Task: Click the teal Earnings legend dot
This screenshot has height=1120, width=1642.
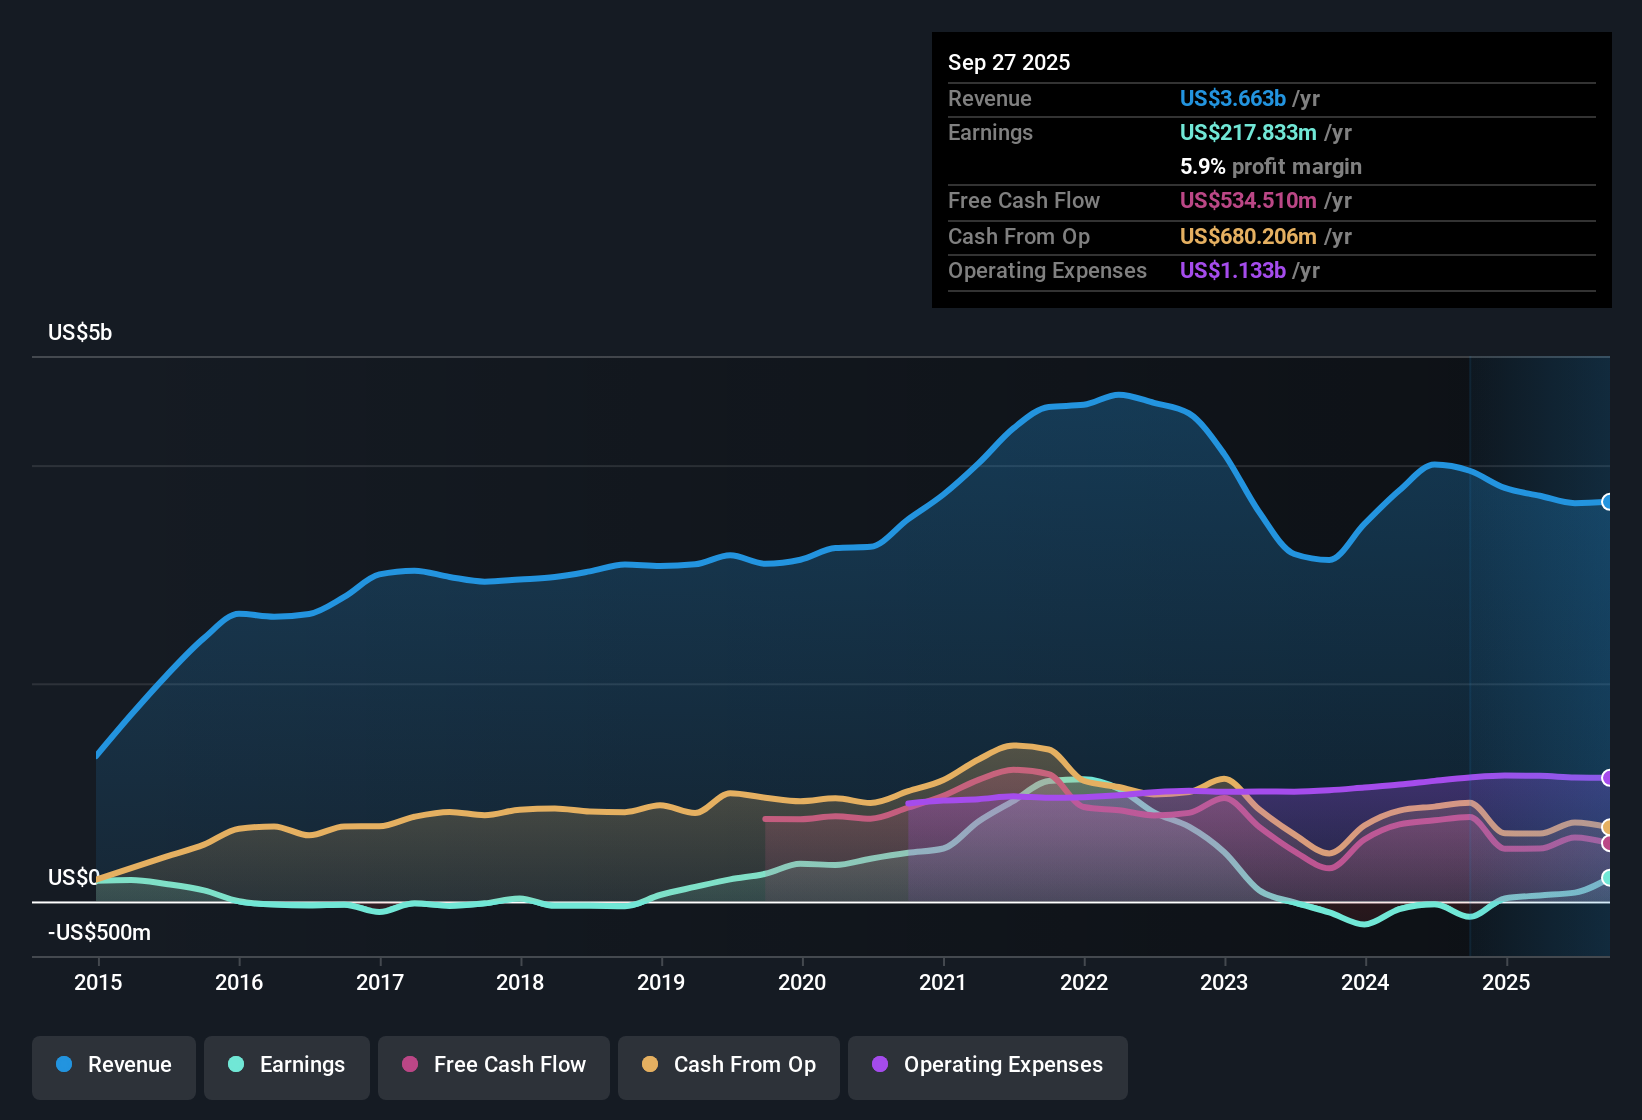Action: (236, 1064)
